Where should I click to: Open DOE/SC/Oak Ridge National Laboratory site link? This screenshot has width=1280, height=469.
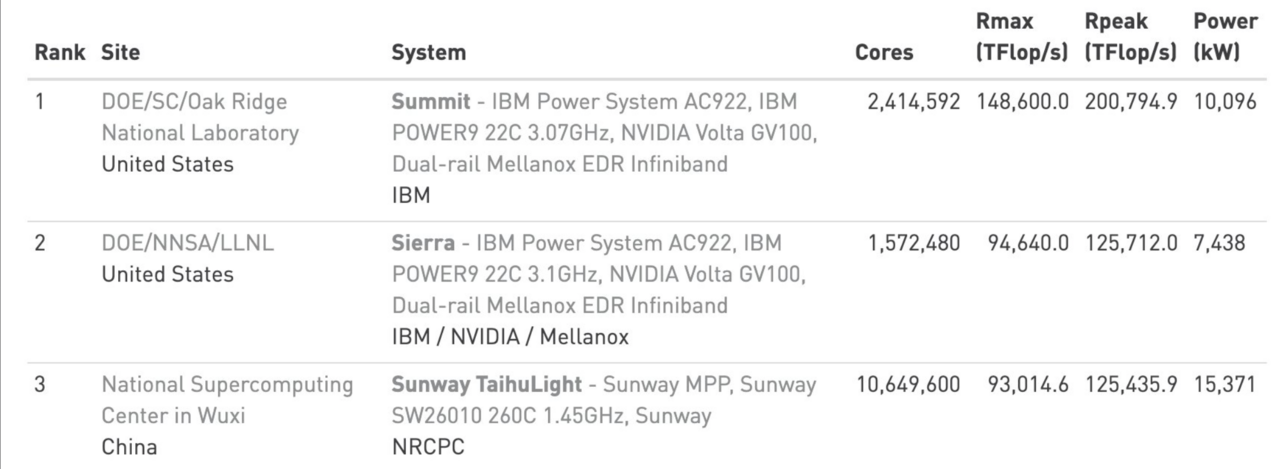[x=201, y=117]
